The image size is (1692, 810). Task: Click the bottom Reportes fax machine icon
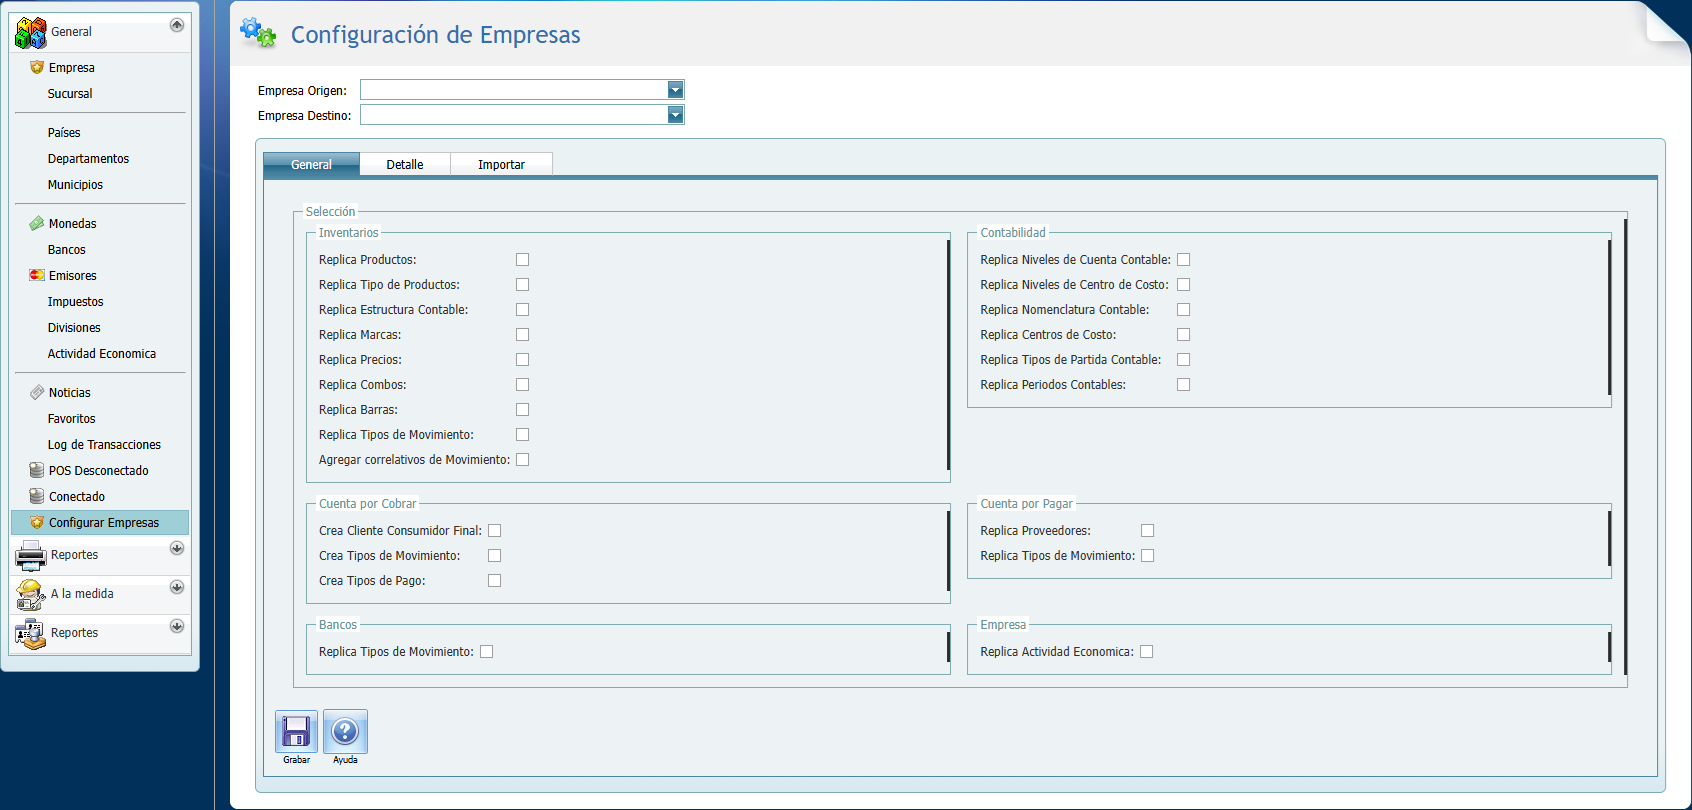pos(31,633)
